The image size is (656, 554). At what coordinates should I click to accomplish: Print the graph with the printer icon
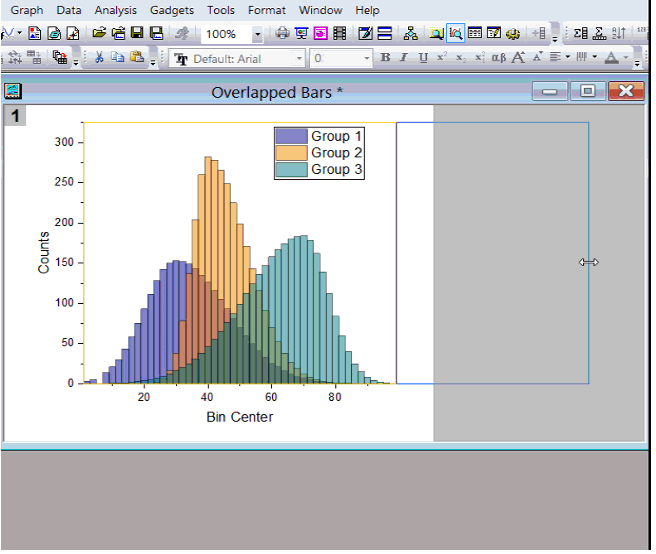[282, 33]
